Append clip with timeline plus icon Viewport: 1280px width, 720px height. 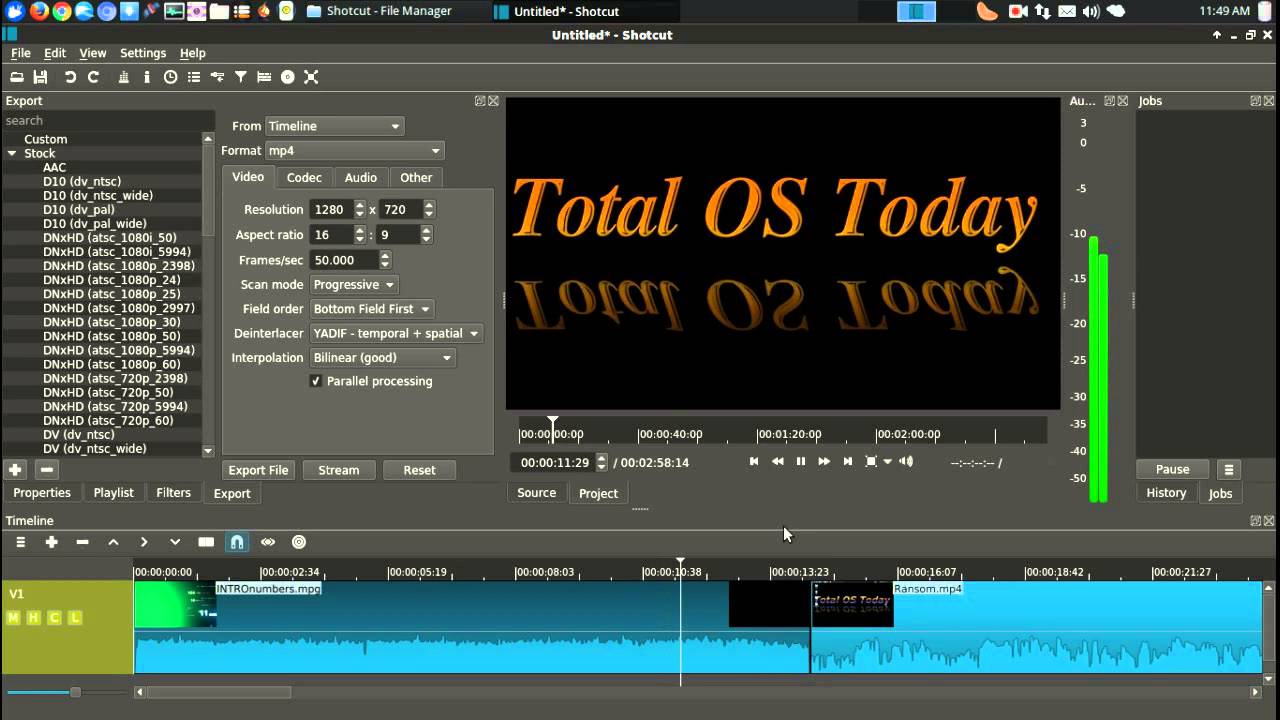(52, 542)
